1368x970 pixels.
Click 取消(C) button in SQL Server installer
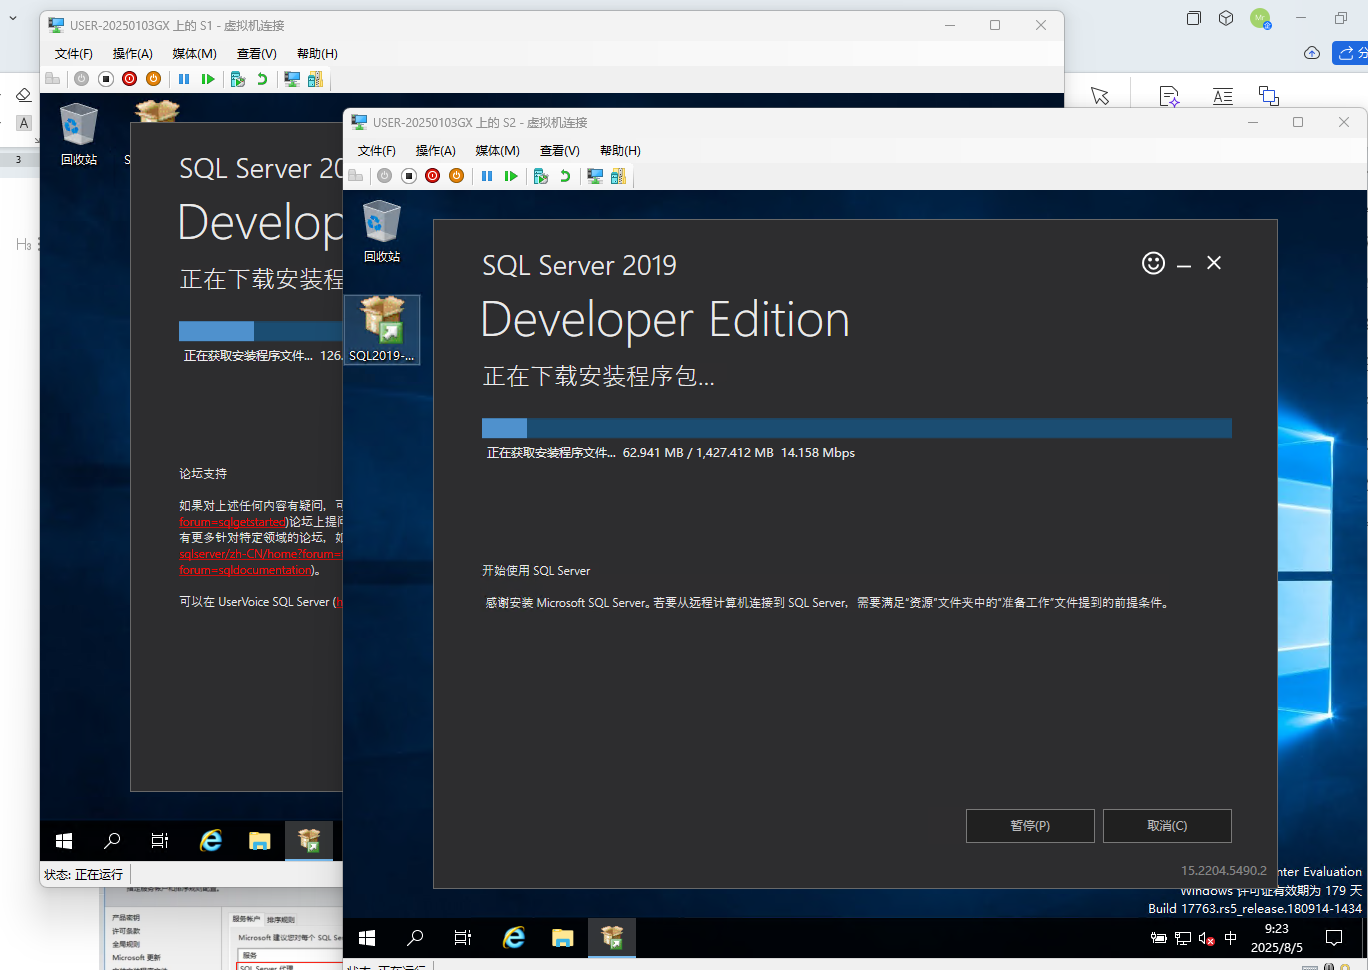point(1167,826)
